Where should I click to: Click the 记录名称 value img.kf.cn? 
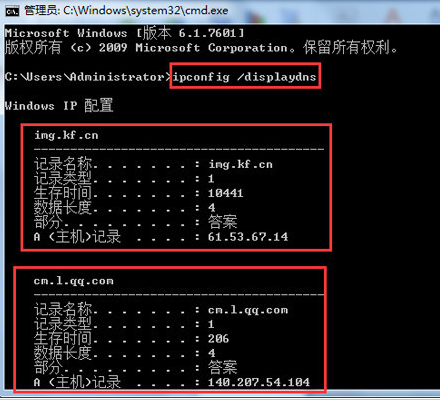[240, 164]
